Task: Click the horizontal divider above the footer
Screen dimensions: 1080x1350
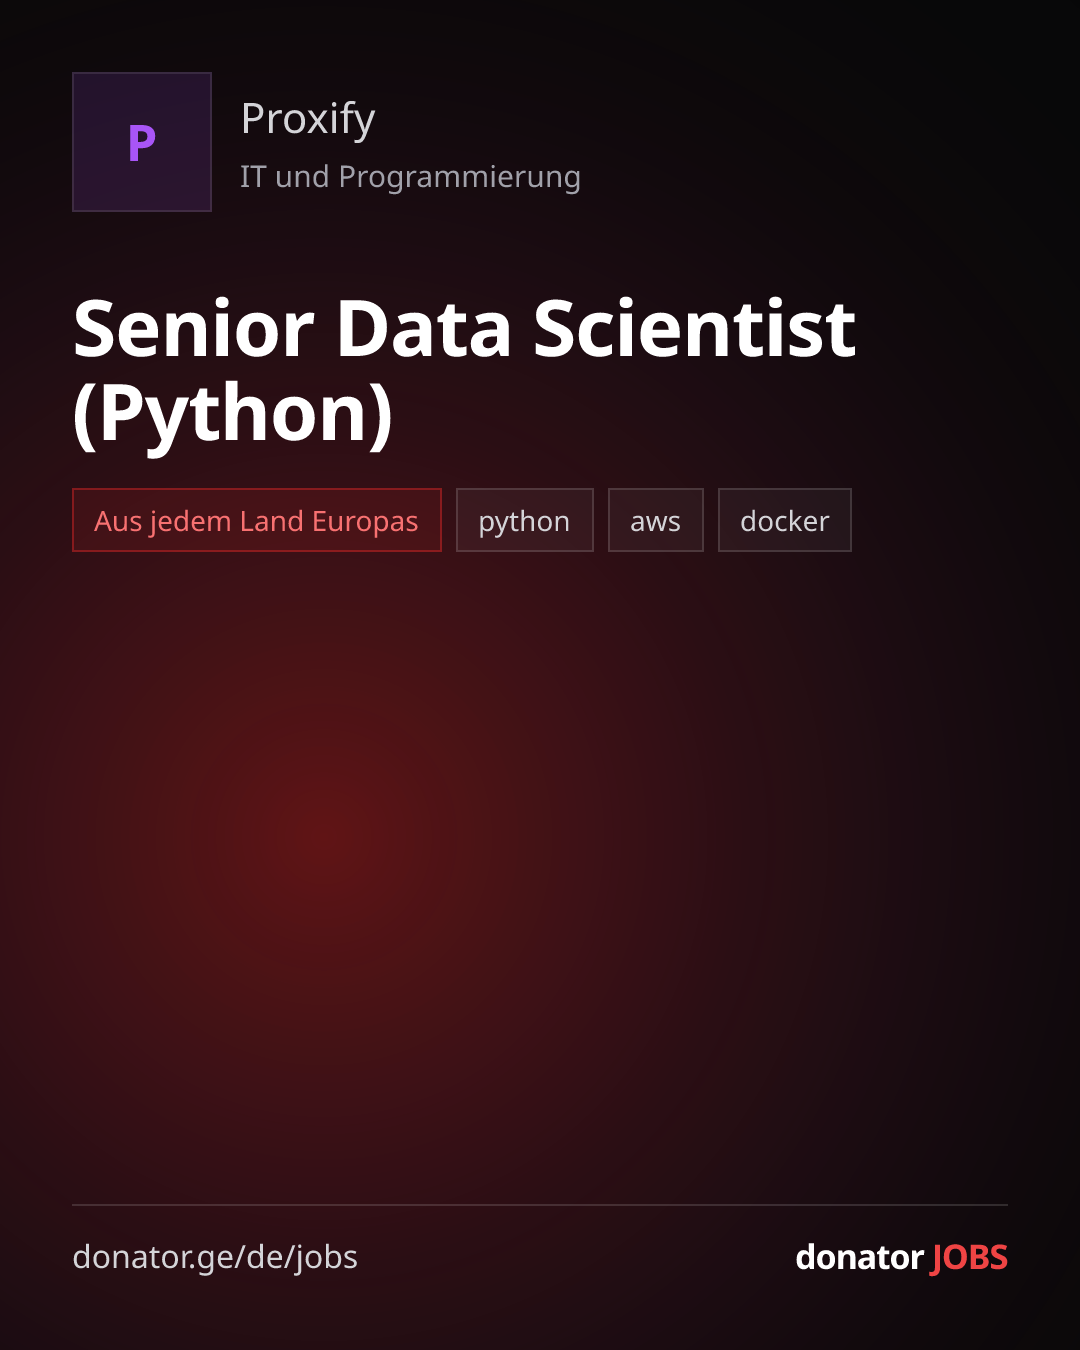Action: 540,1205
